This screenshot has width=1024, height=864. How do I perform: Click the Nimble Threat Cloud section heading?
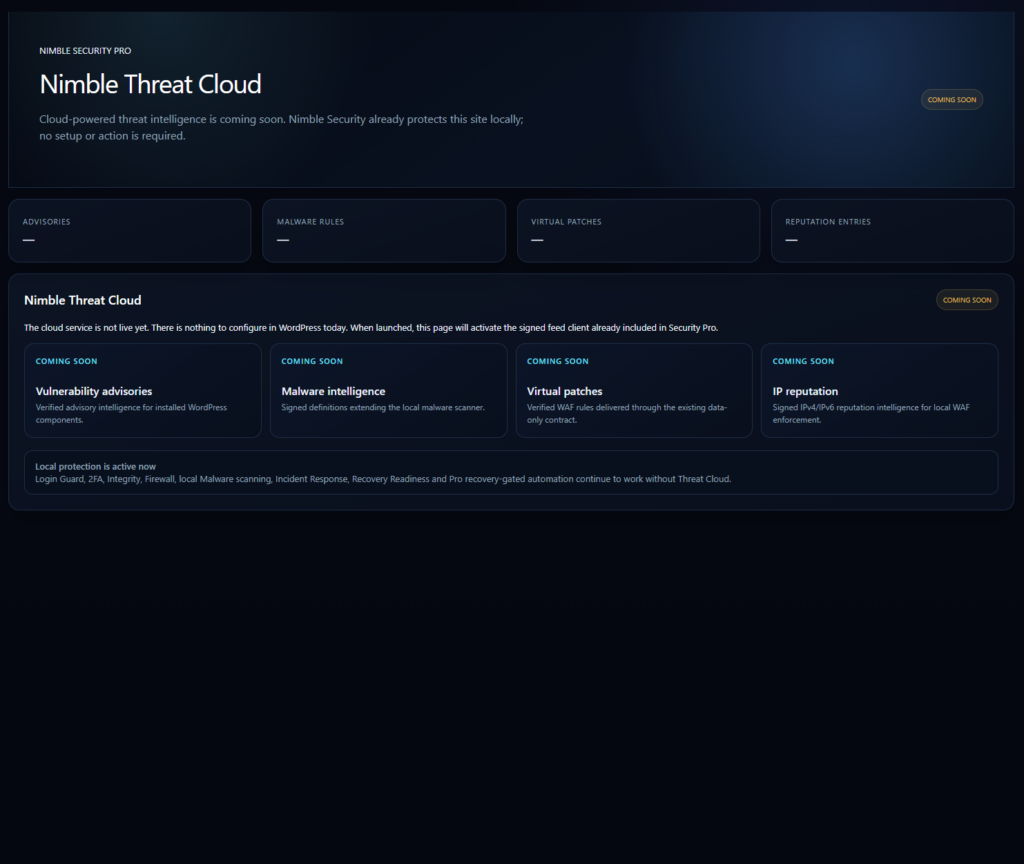point(82,300)
